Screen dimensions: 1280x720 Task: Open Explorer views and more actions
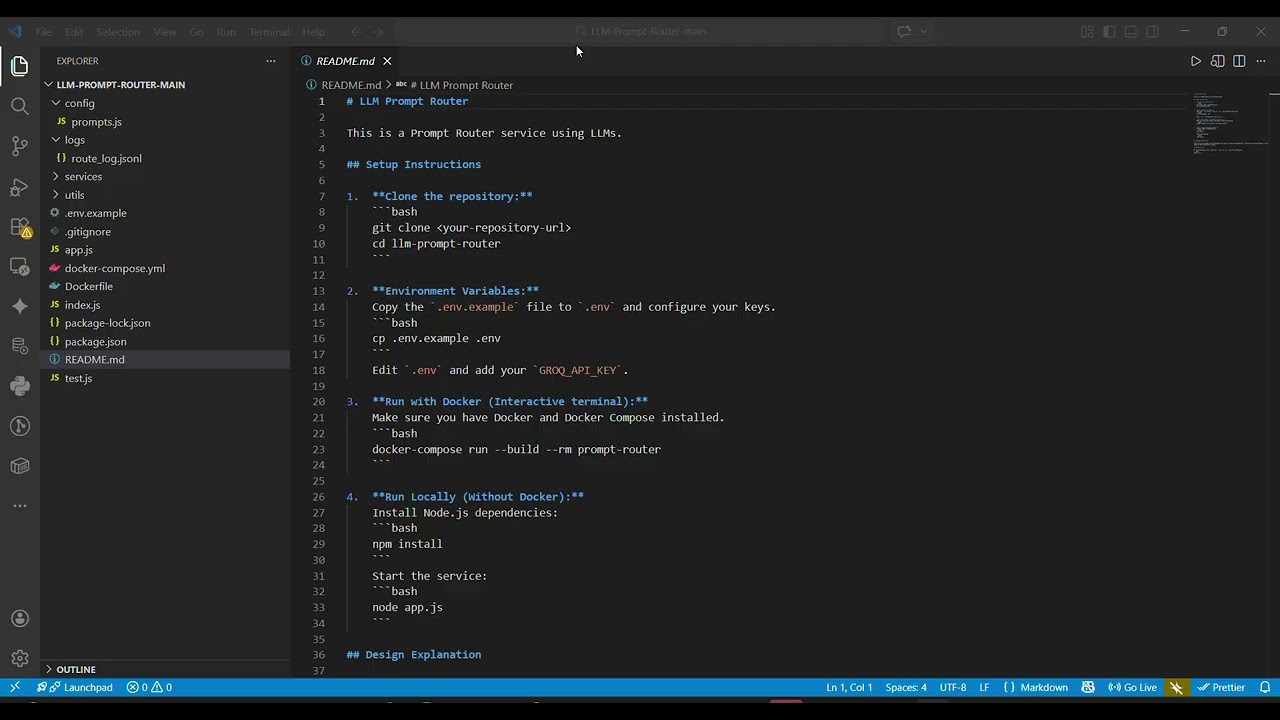pos(270,61)
